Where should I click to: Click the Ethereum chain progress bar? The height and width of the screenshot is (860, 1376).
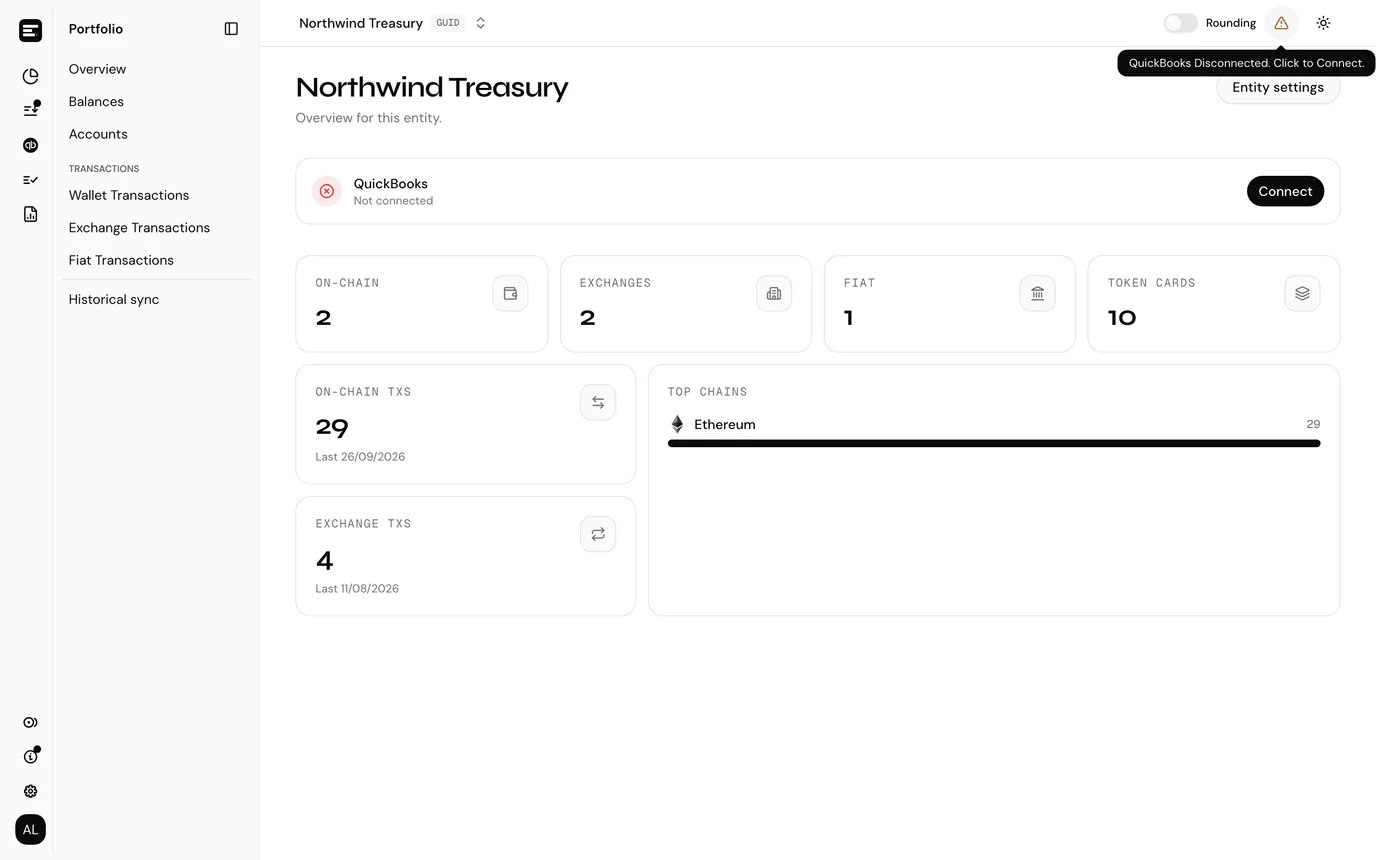[994, 443]
